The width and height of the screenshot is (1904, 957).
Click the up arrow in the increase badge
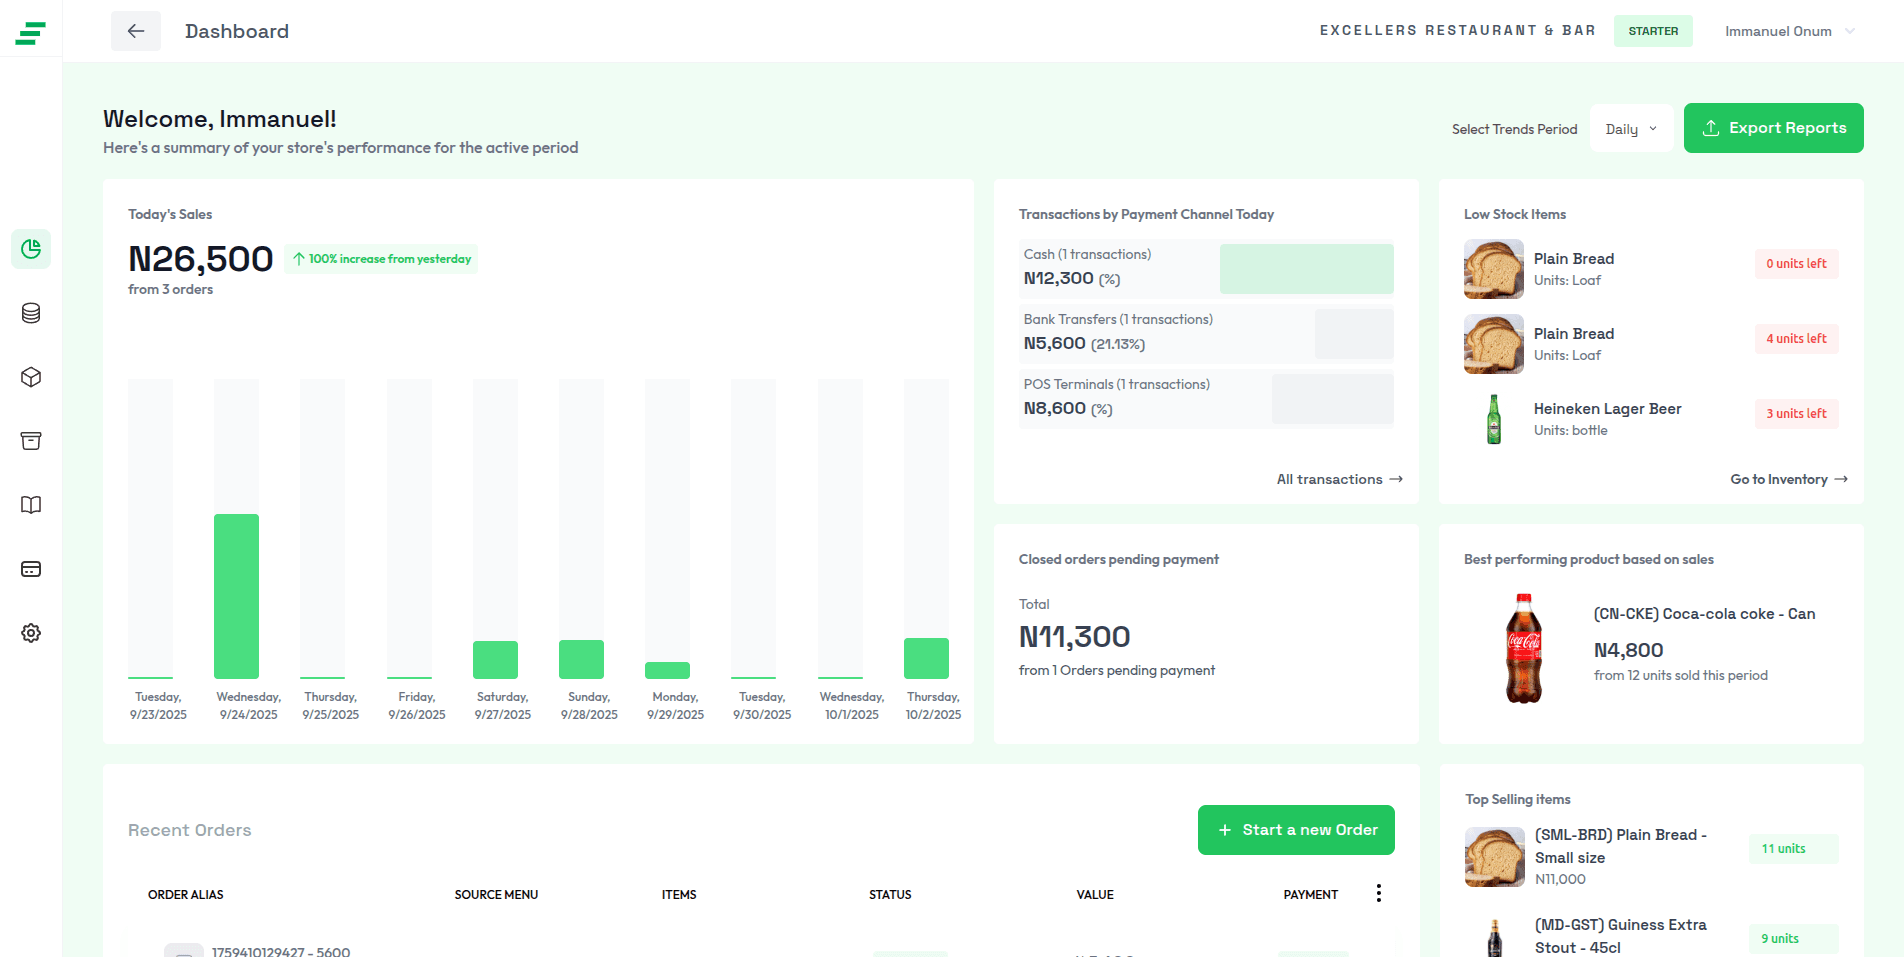click(x=298, y=259)
